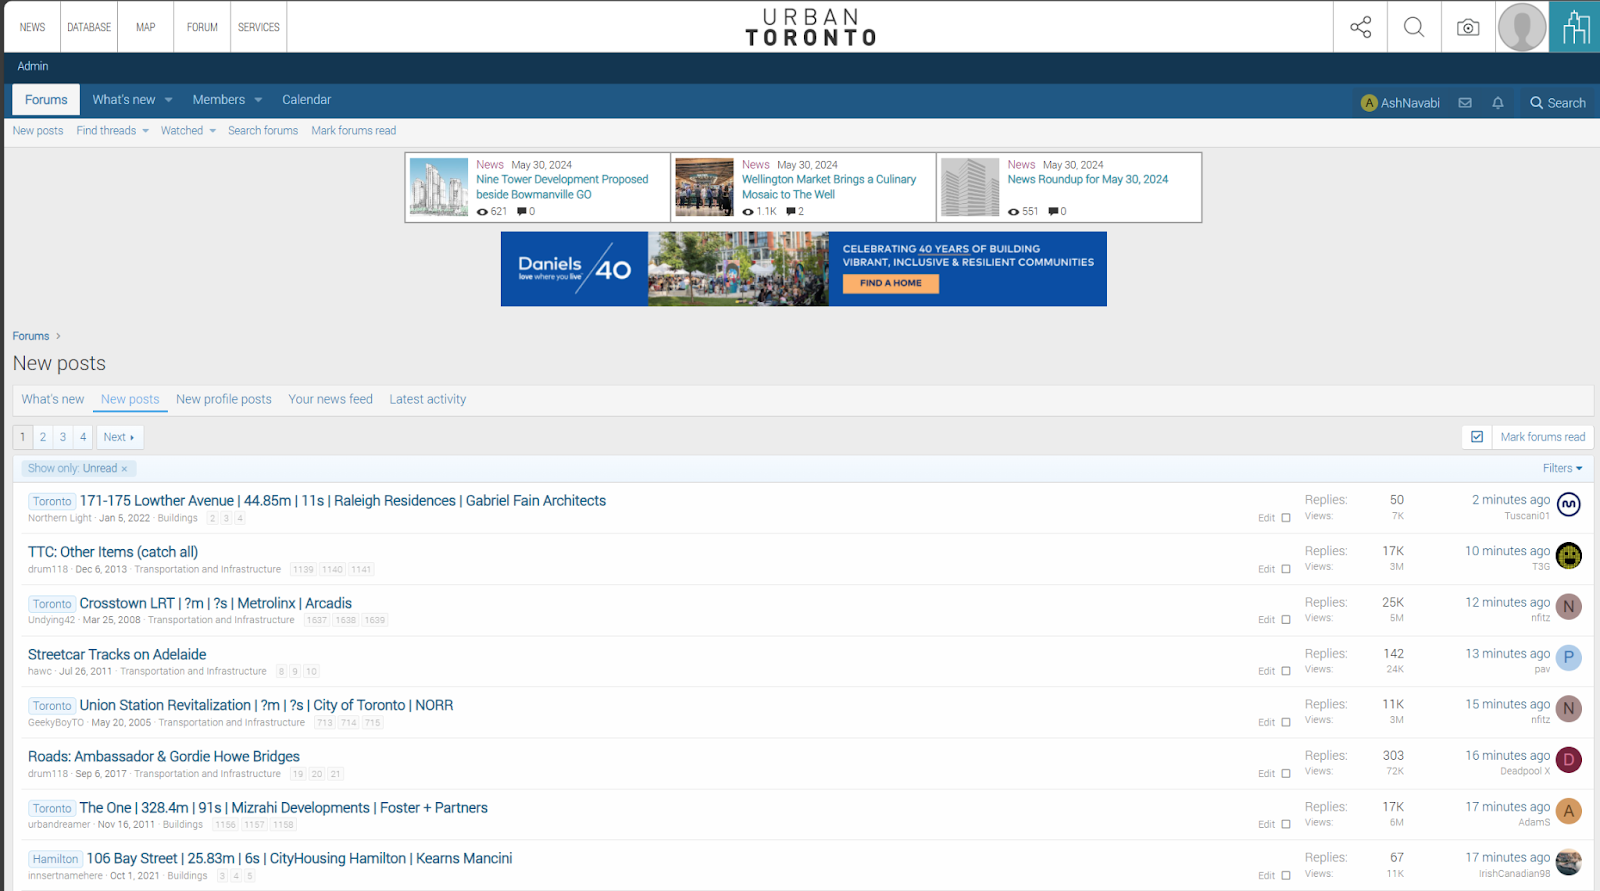Viewport: 1600px width, 891px height.
Task: Click the camera icon in header
Action: pos(1468,27)
